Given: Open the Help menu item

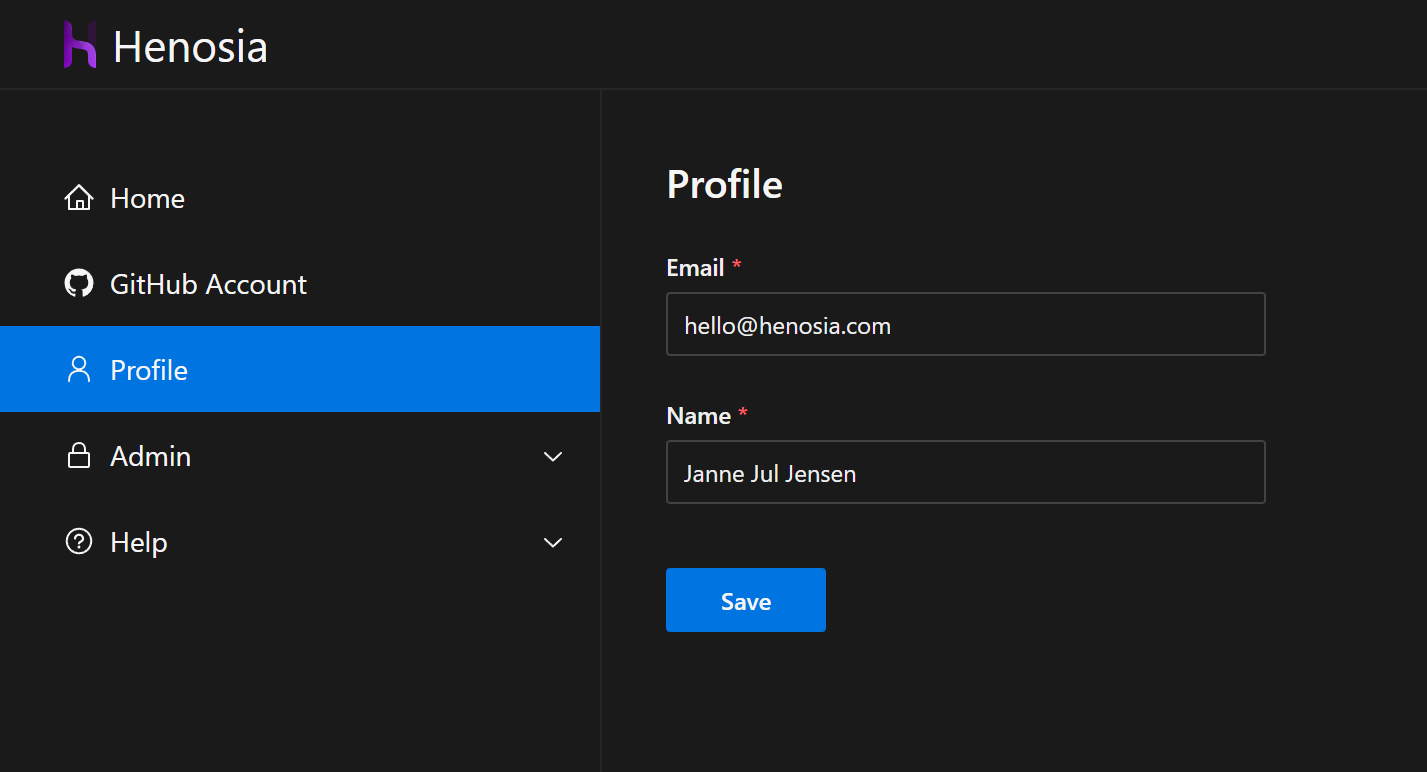Looking at the screenshot, I should pos(300,542).
